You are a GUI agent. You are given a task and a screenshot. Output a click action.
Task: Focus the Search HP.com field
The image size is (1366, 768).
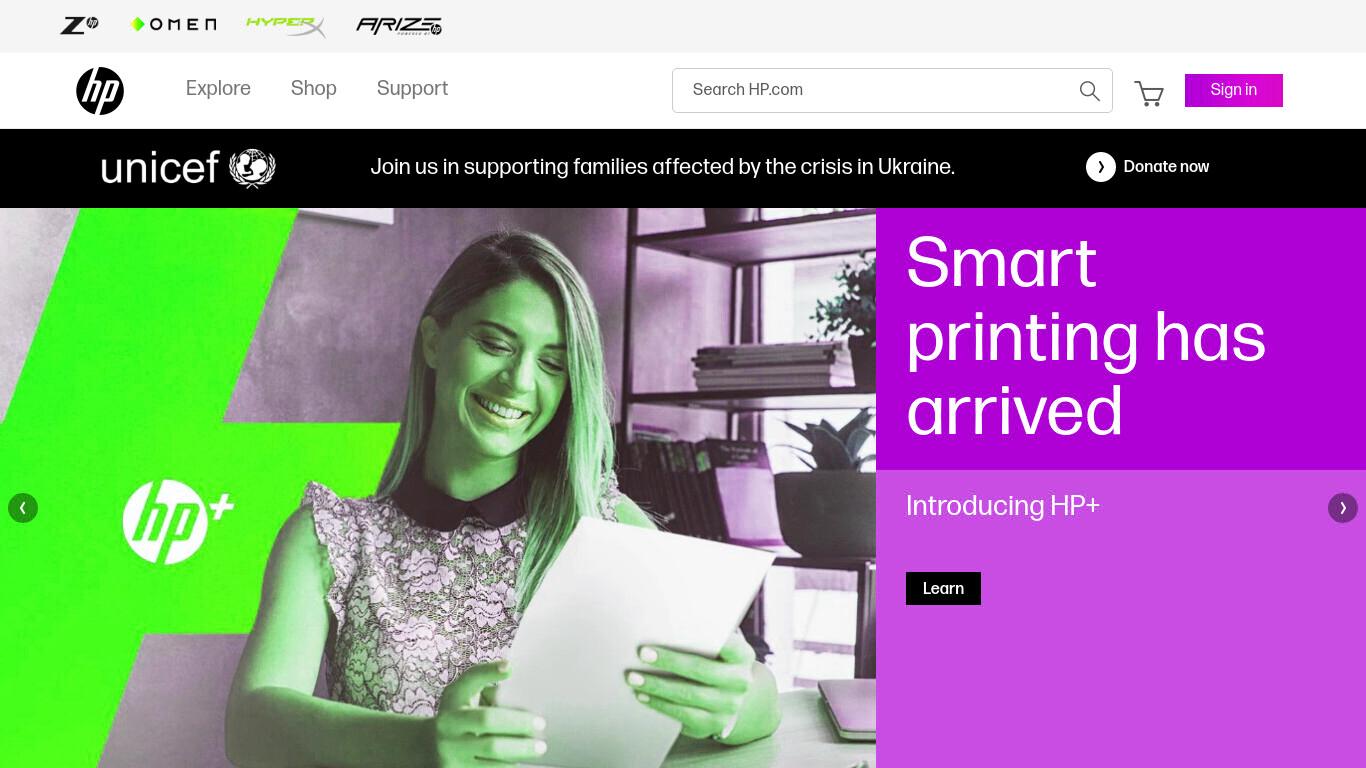875,90
